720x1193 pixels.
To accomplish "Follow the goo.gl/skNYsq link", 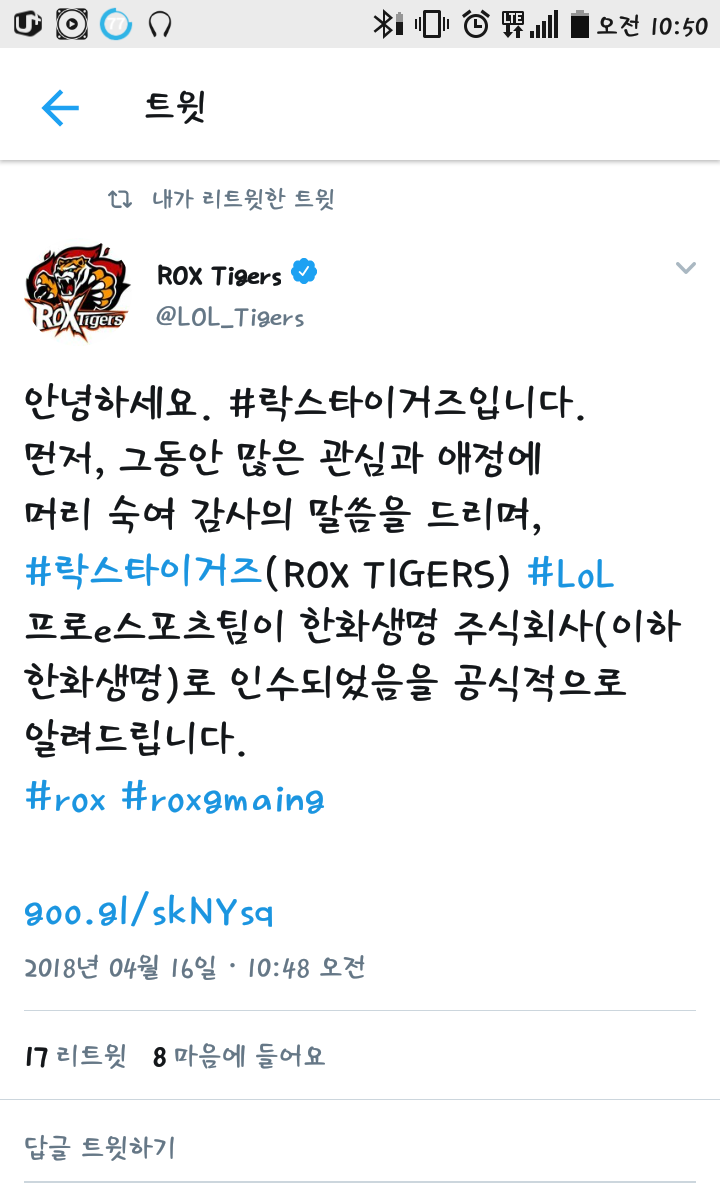I will 148,911.
